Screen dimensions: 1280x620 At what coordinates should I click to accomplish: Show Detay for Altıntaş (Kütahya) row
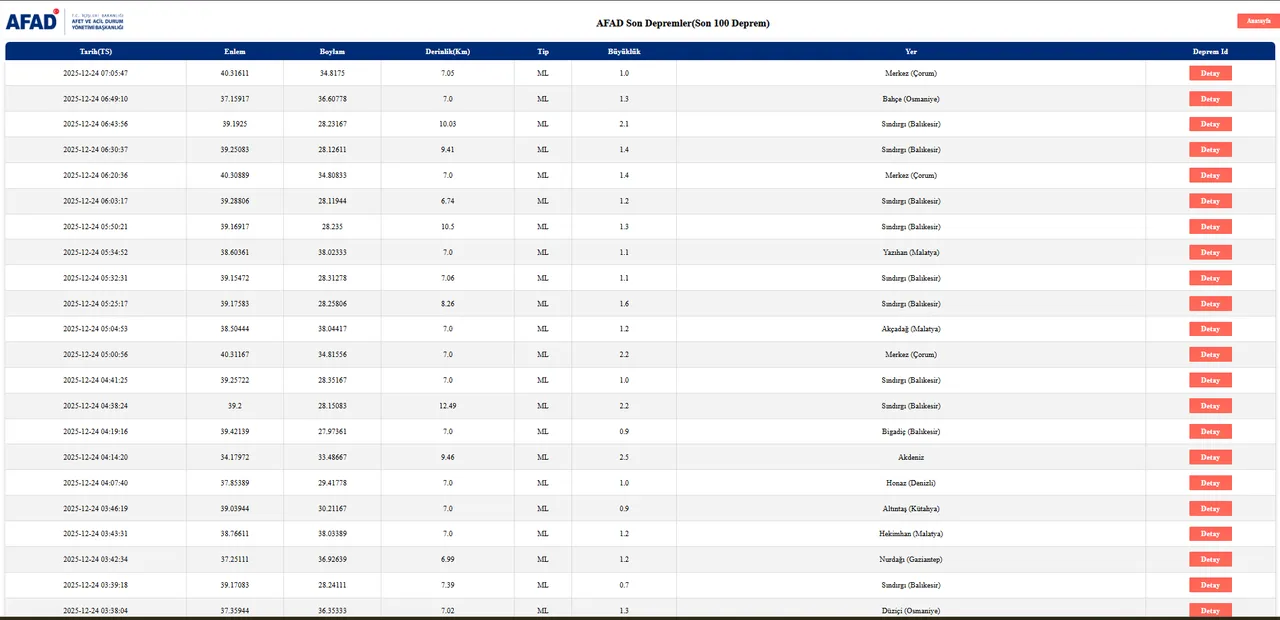pos(1210,508)
